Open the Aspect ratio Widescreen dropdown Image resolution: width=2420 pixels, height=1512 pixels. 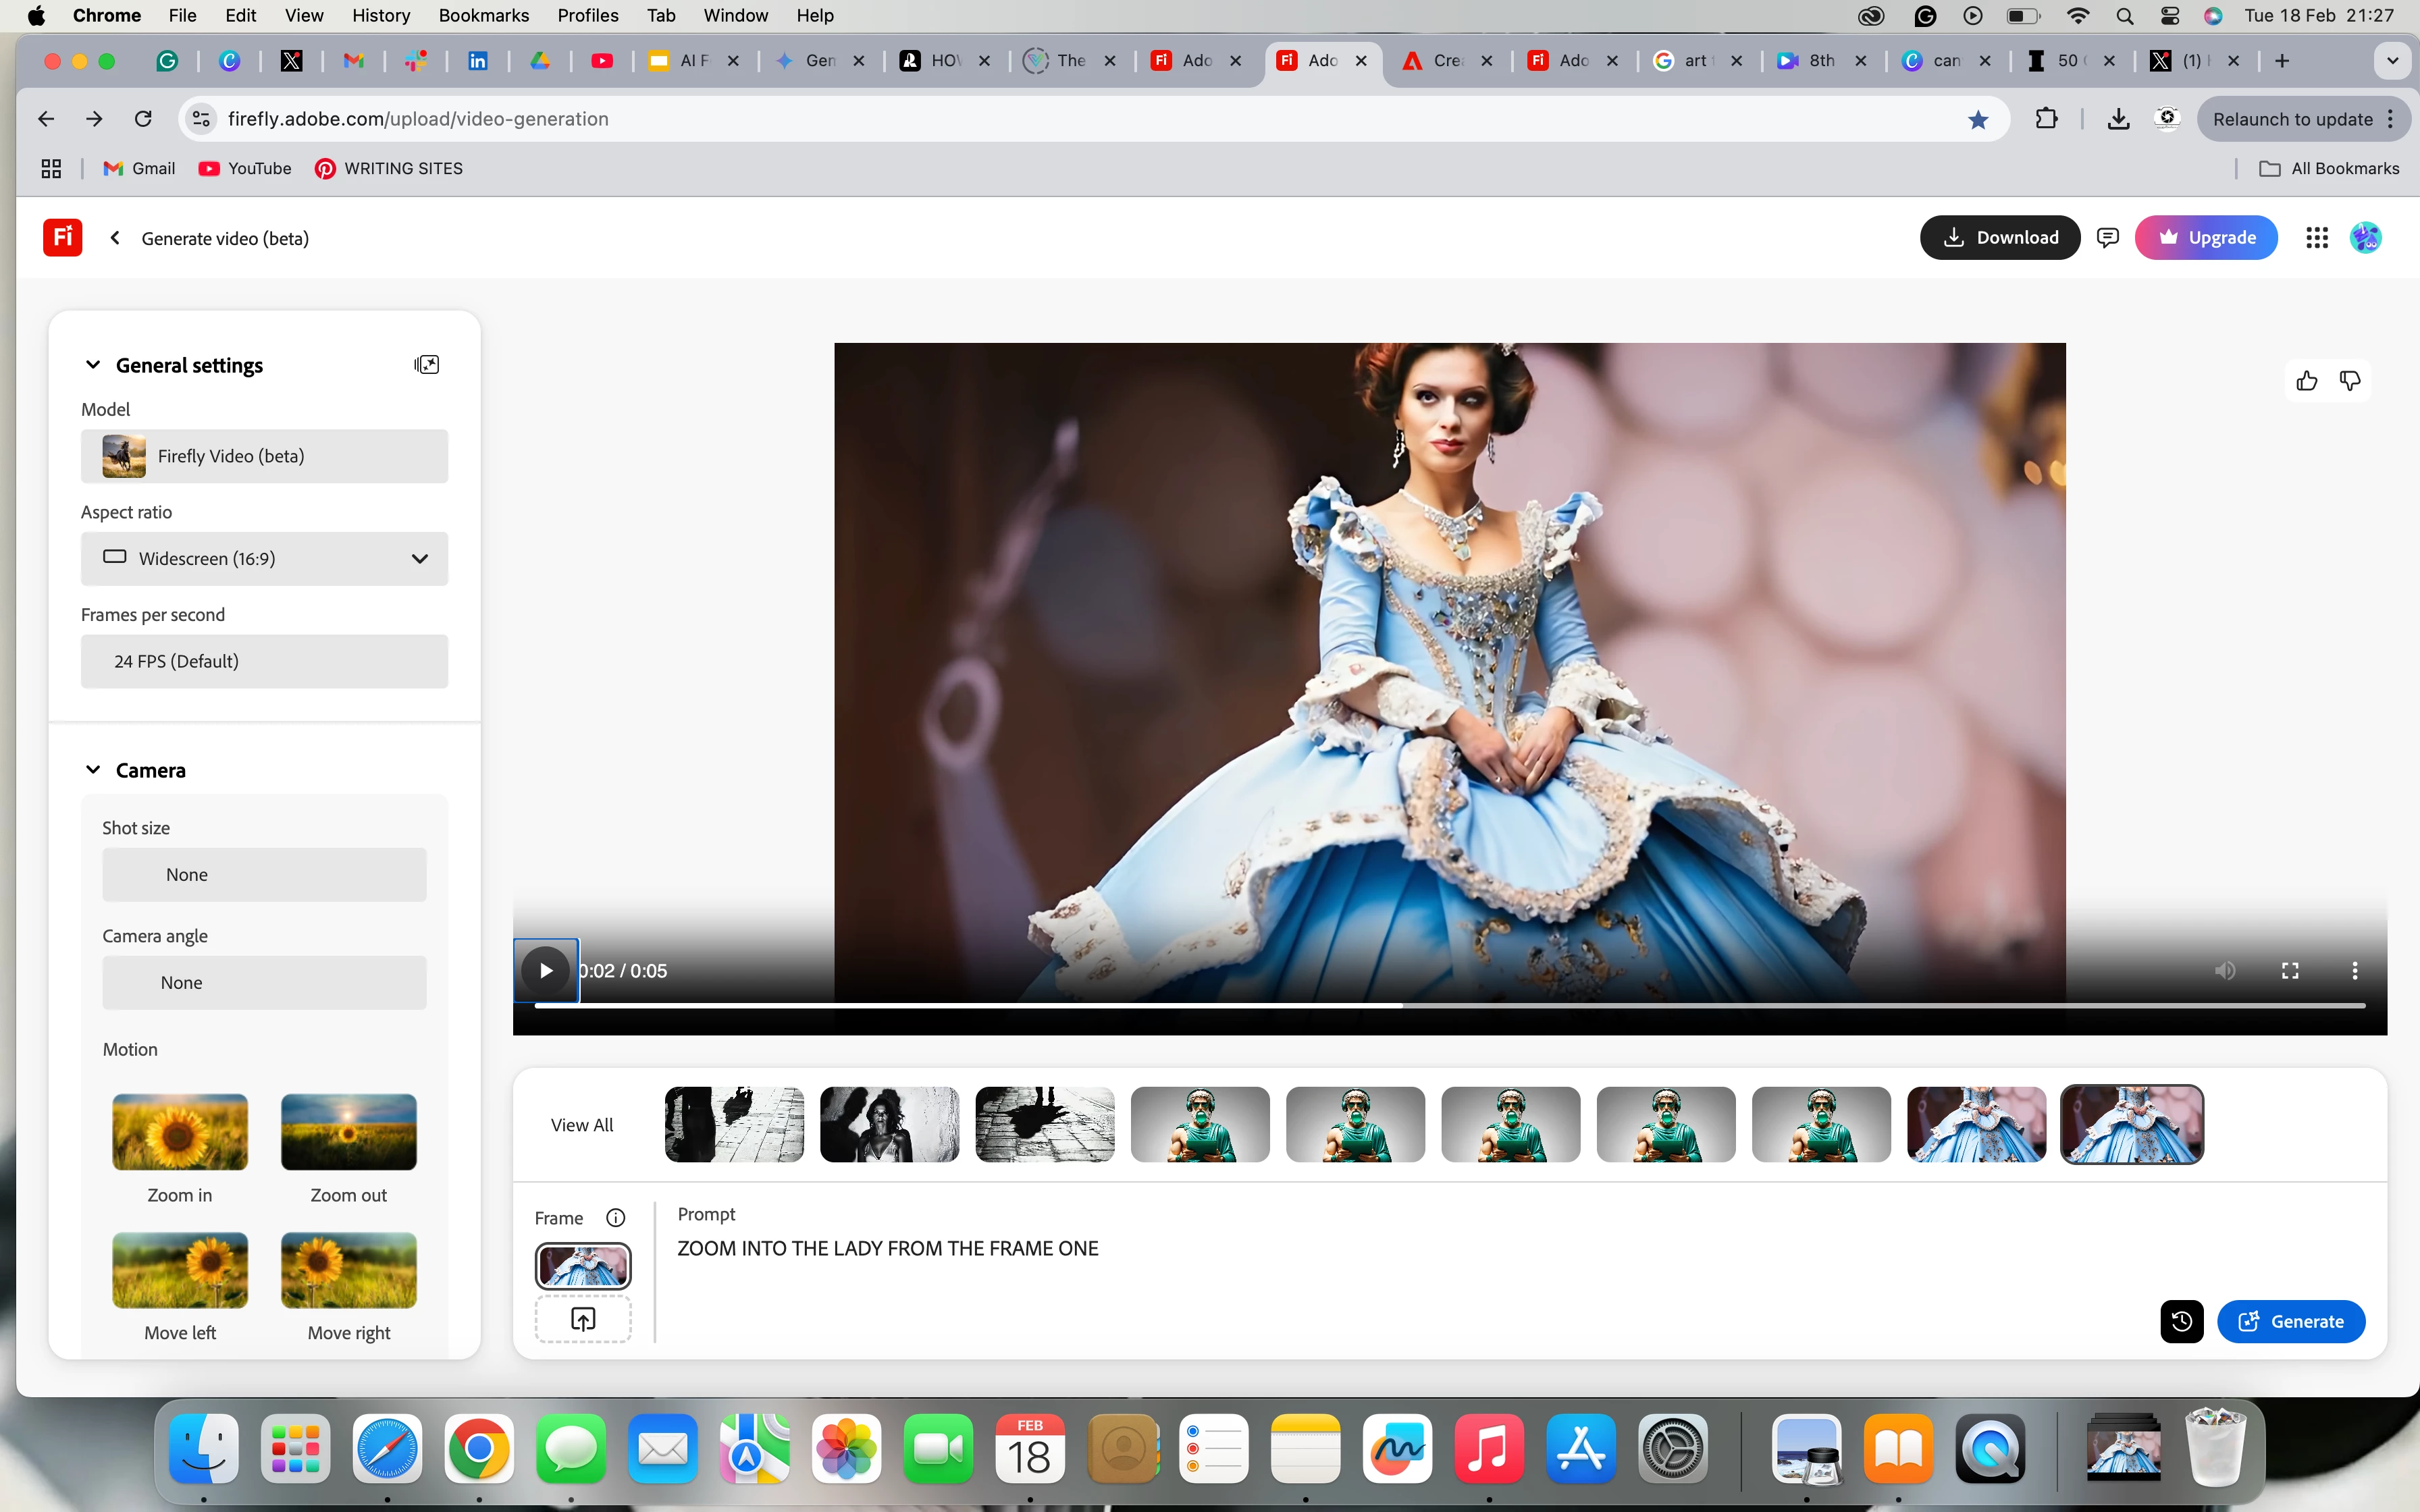tap(264, 559)
